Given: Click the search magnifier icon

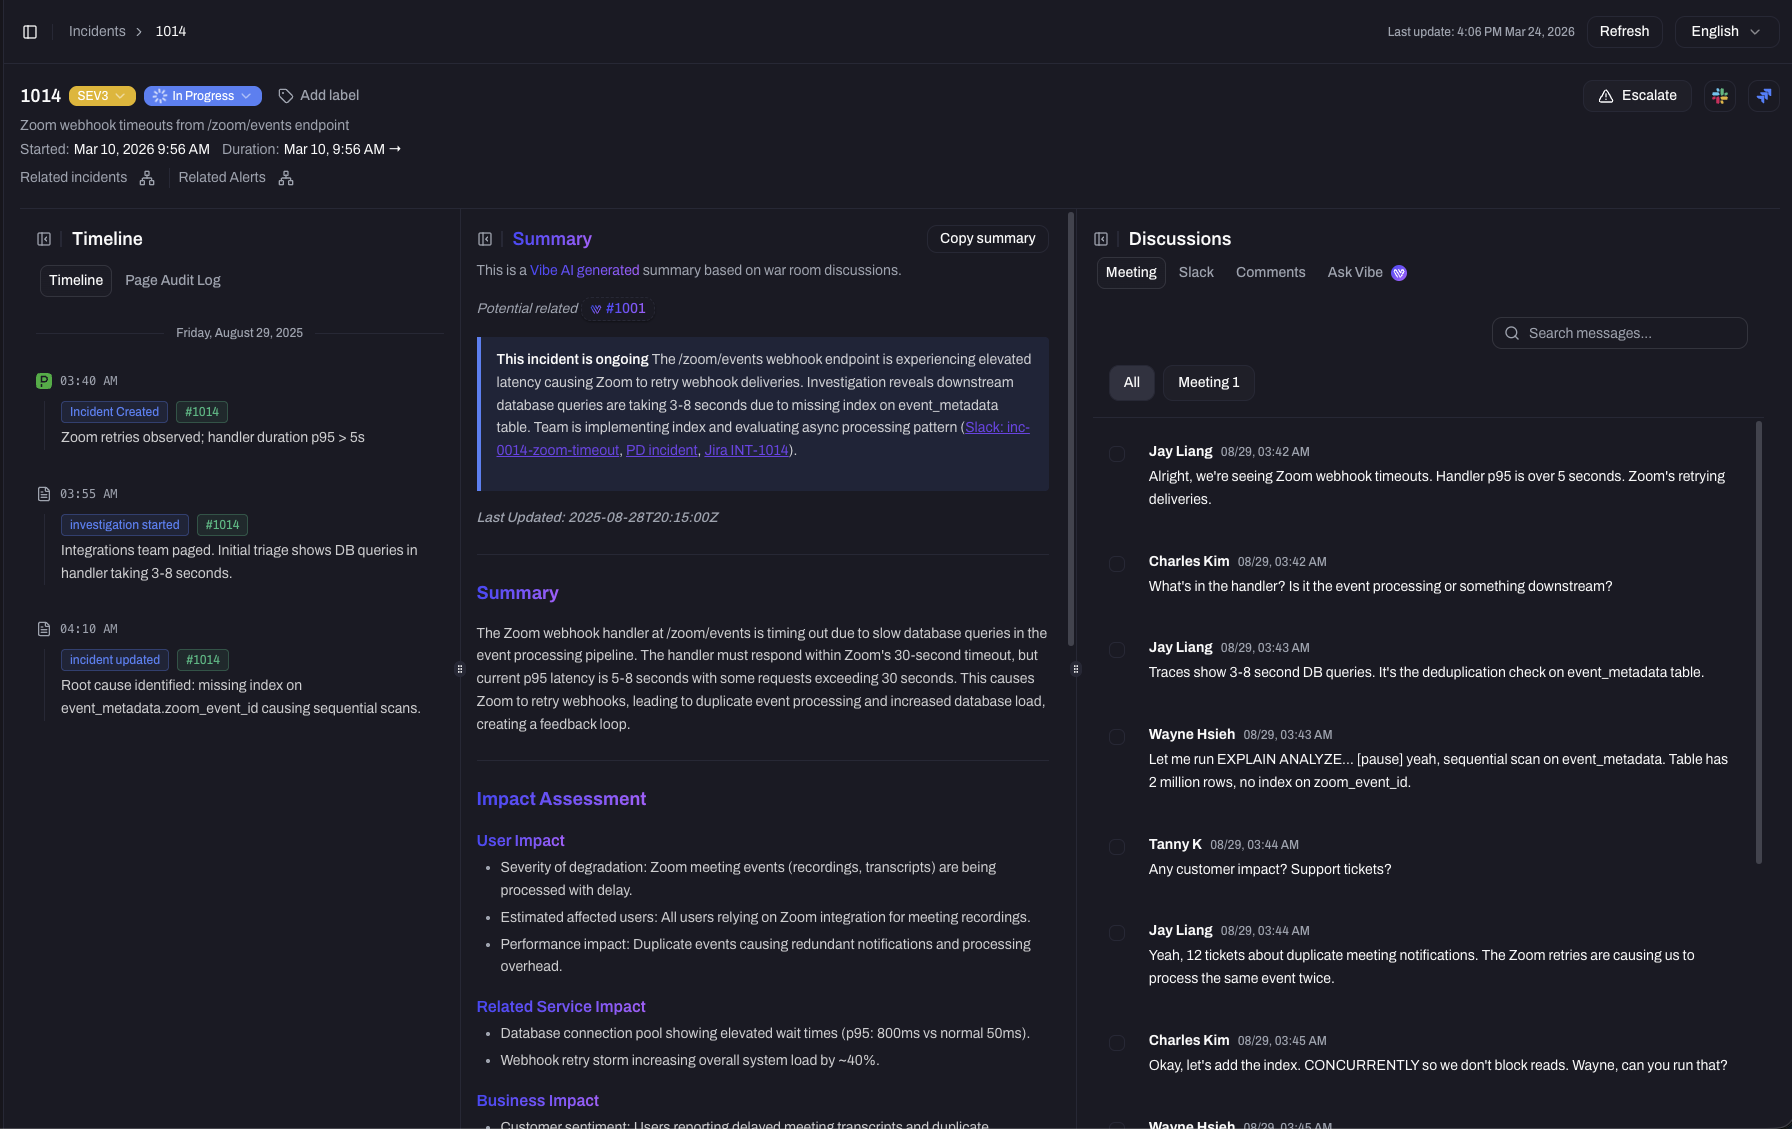Looking at the screenshot, I should point(1512,333).
